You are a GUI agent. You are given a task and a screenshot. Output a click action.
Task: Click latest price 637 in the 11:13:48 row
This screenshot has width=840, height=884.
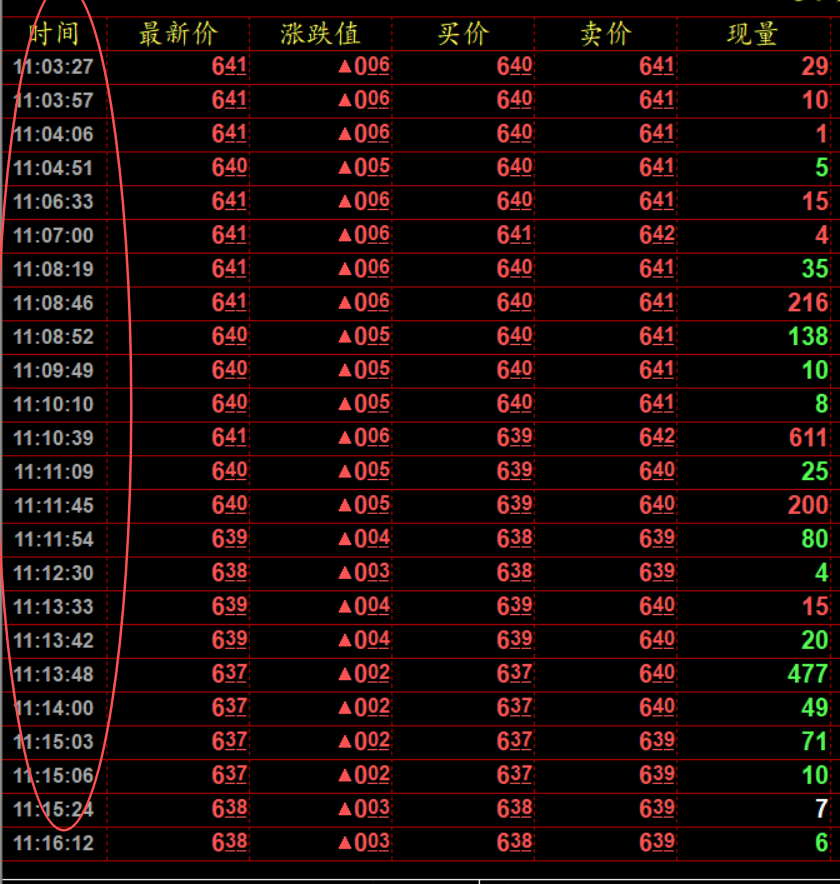(229, 674)
